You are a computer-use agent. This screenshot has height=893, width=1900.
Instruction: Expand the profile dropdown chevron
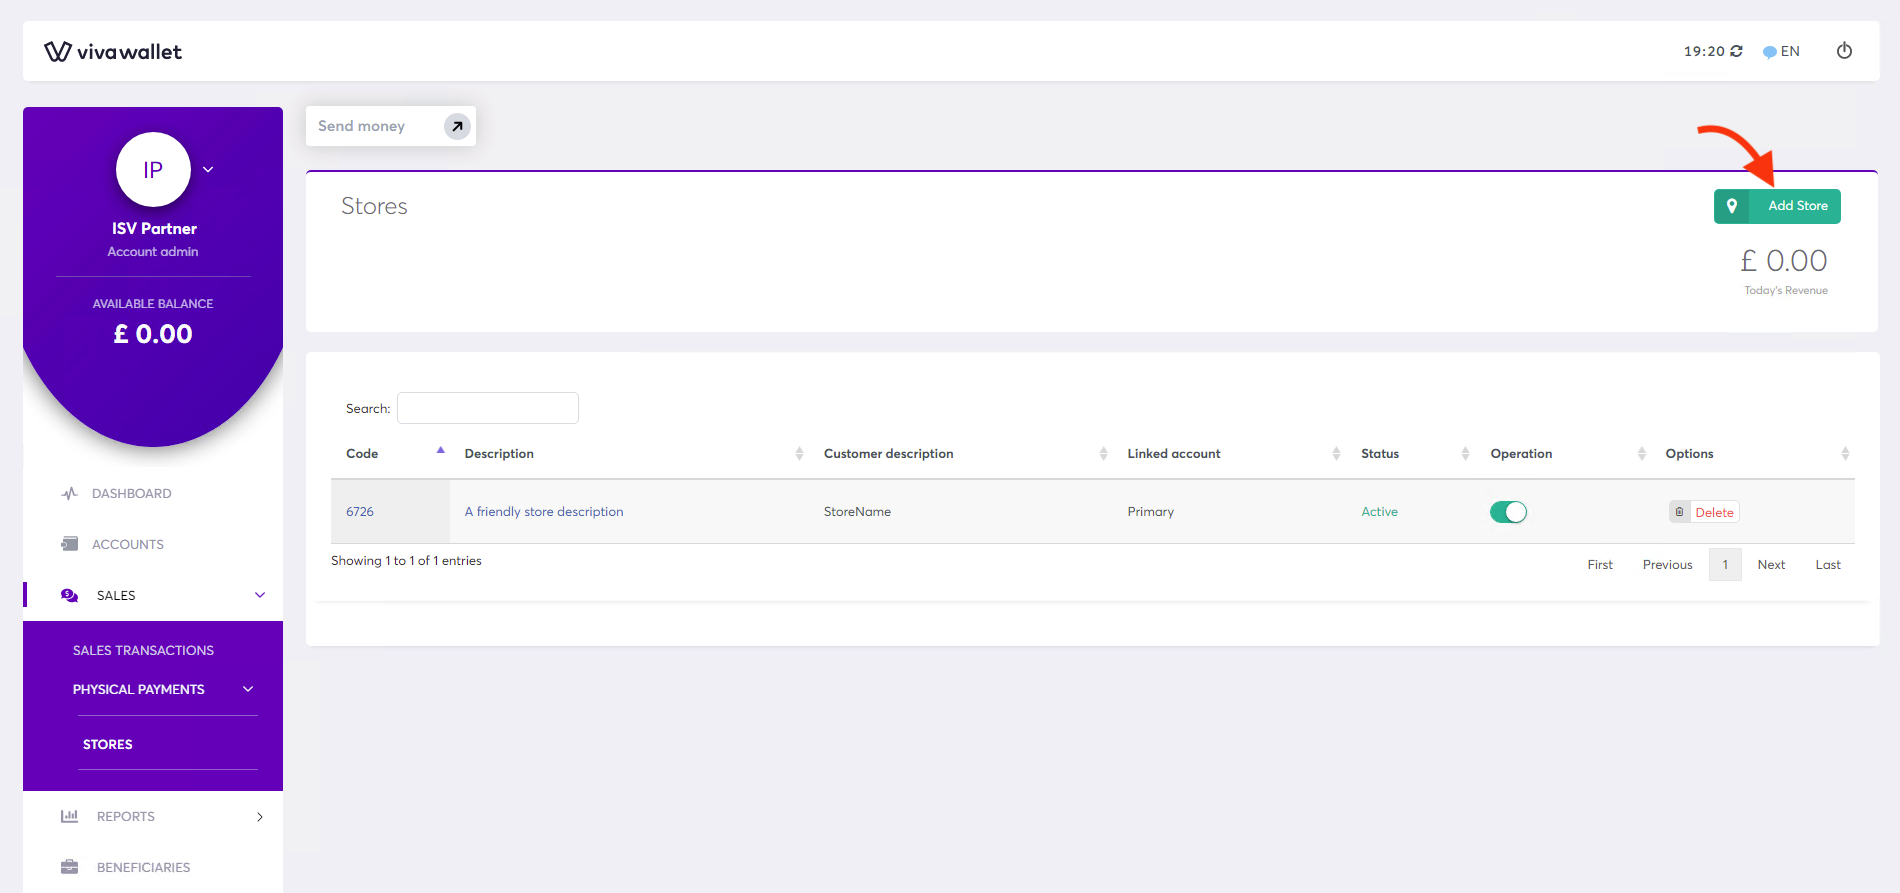coord(208,169)
